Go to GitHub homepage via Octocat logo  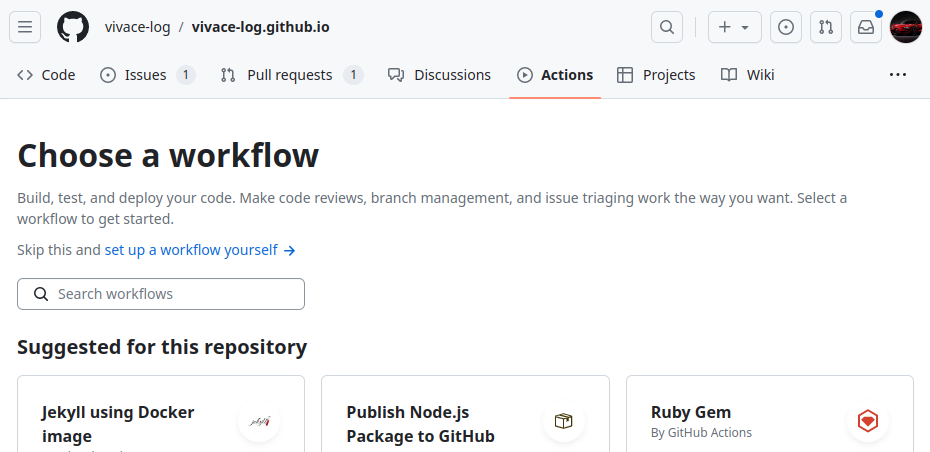coord(73,27)
